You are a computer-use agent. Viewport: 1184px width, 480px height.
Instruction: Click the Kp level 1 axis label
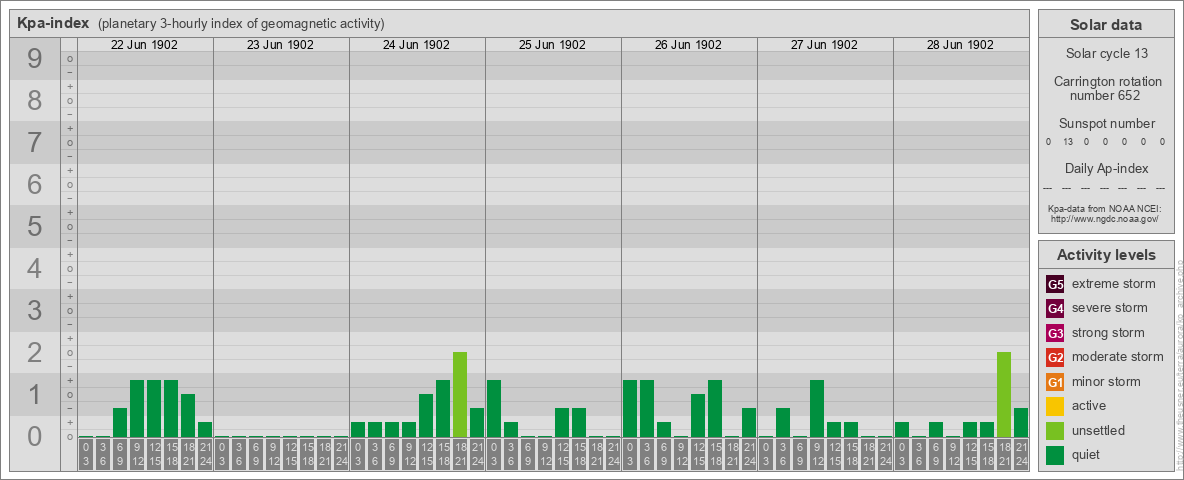pyautogui.click(x=35, y=395)
